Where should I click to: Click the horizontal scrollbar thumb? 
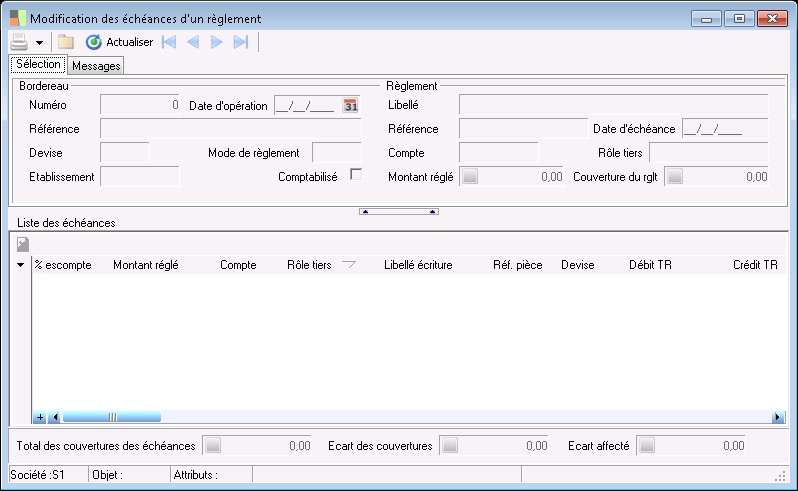(x=111, y=417)
